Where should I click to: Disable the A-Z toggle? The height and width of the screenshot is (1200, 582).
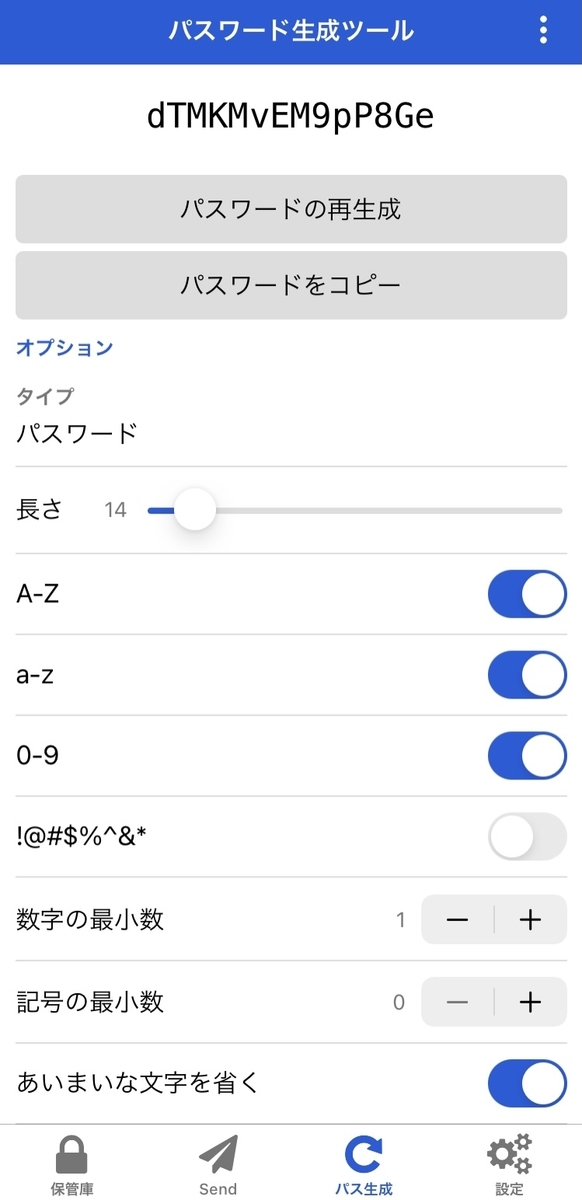[x=527, y=593]
